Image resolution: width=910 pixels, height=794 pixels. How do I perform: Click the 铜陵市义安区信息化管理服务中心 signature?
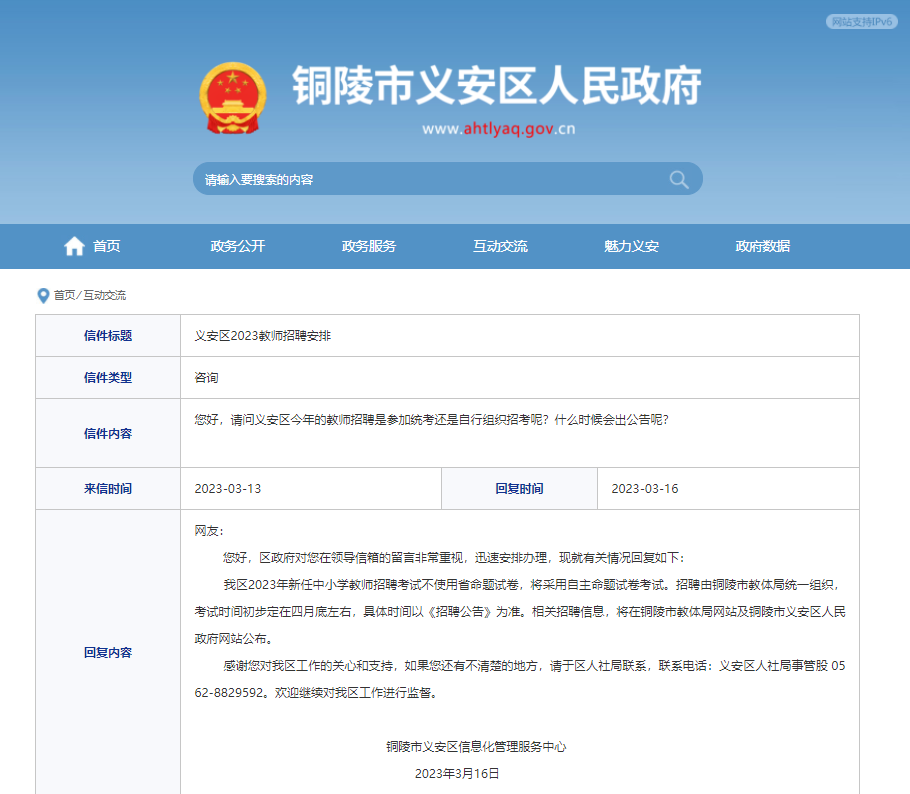coord(476,747)
